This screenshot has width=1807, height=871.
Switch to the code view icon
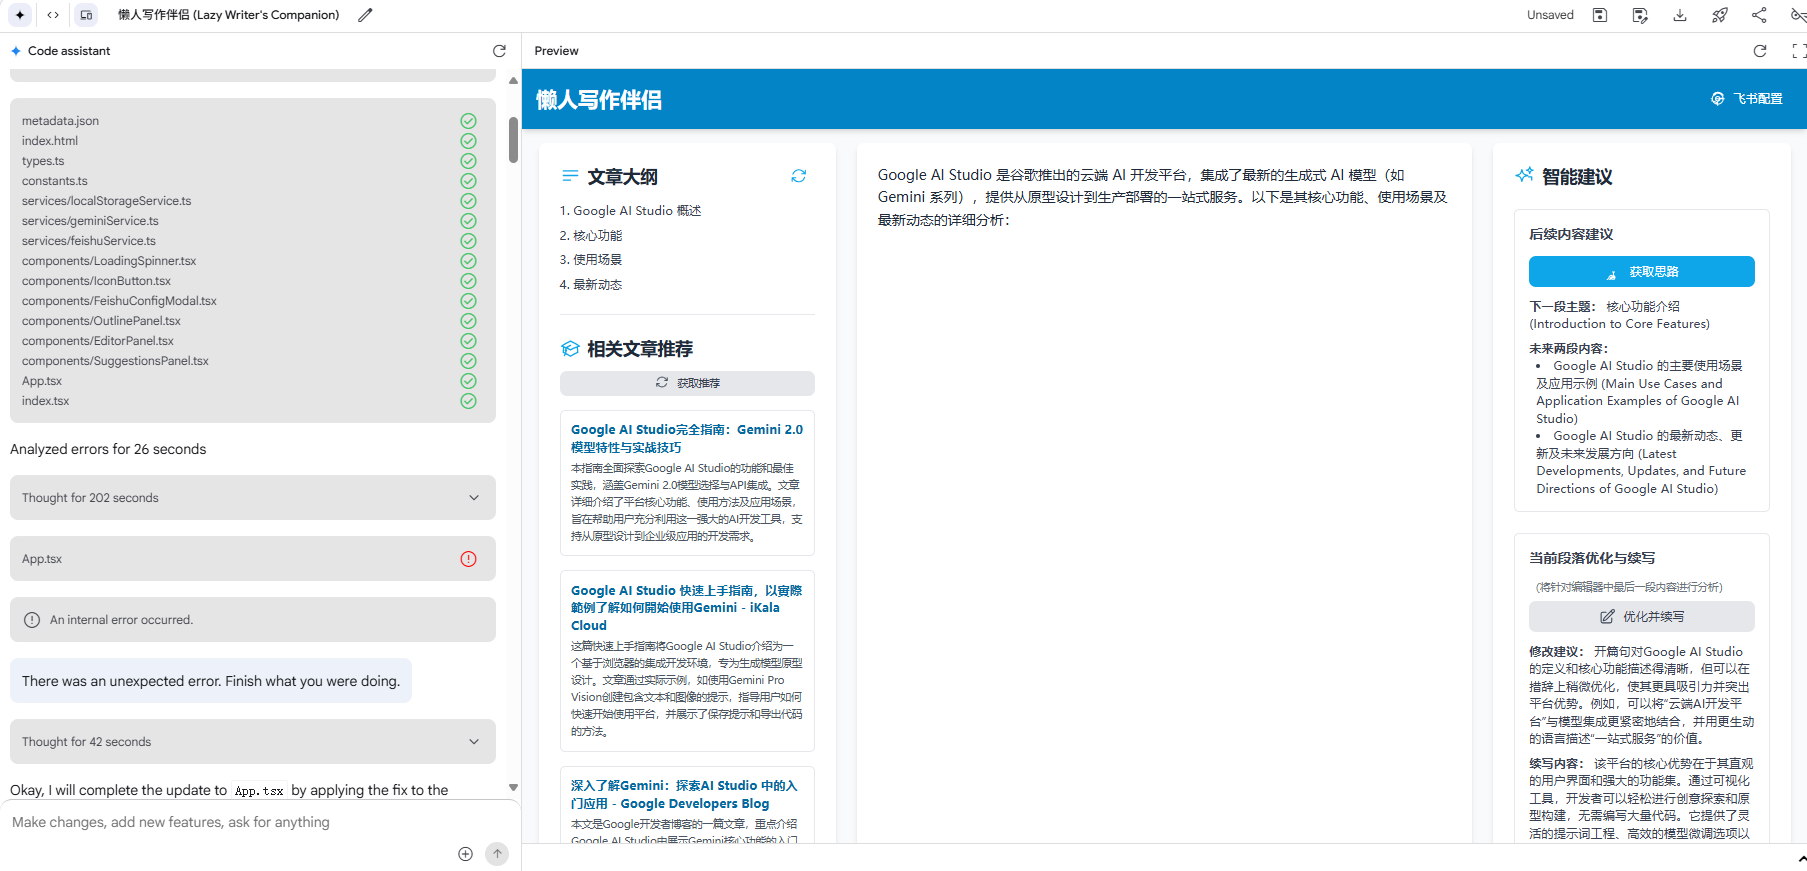point(53,15)
